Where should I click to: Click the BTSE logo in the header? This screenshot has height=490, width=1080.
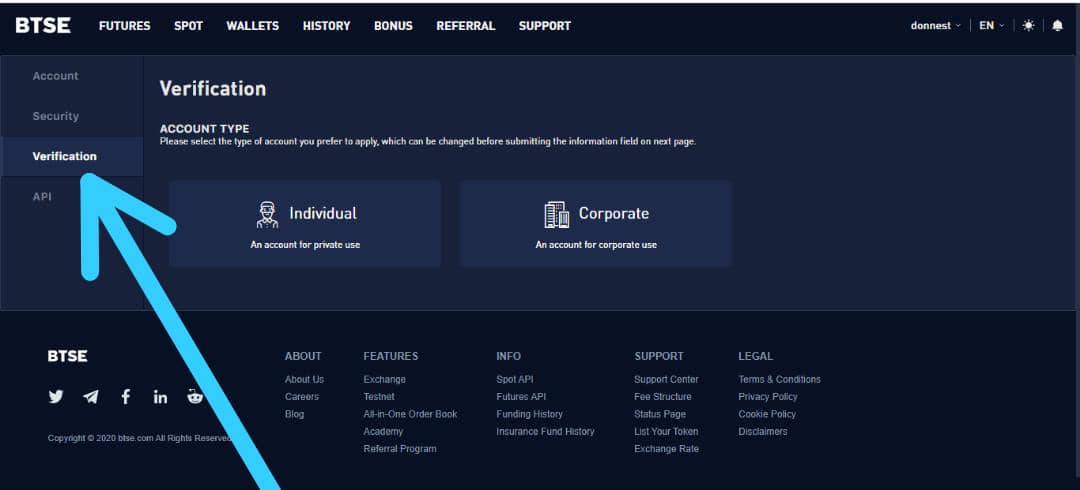tap(43, 25)
